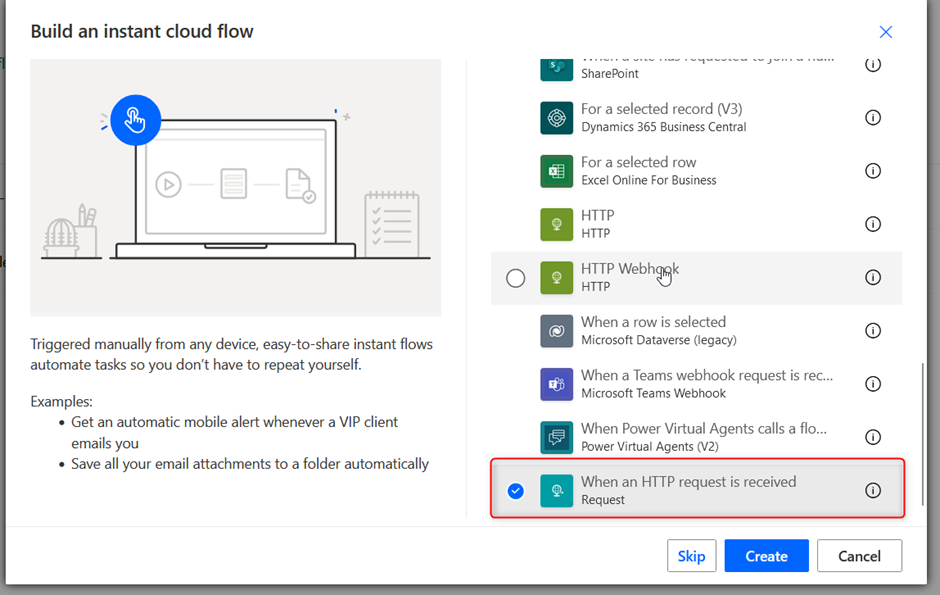The width and height of the screenshot is (940, 595).
Task: Click the trigger list vertical scrollbar
Action: point(922,434)
